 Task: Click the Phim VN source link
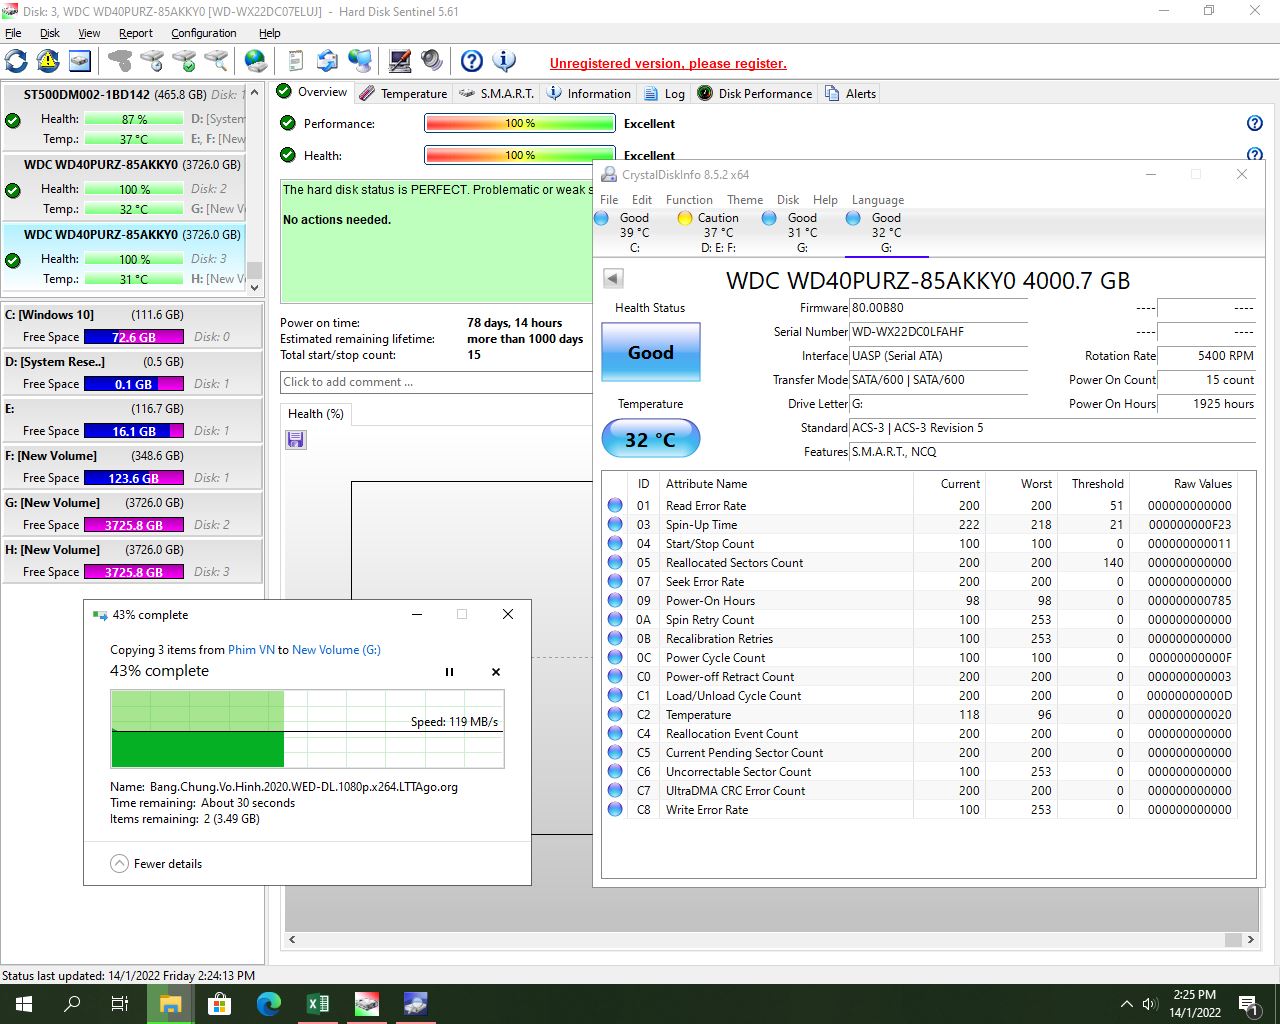click(251, 650)
